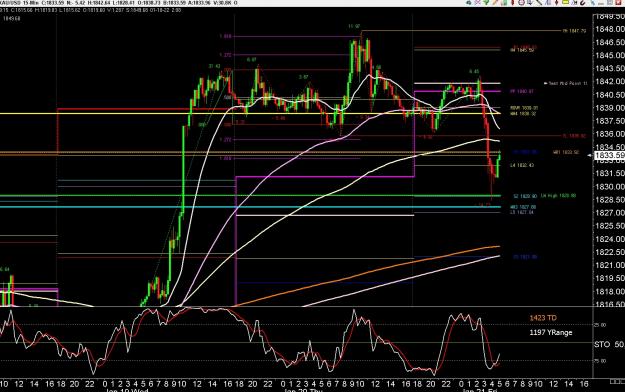
Task: Select the orange pencil drawing tool icon
Action: pos(495,2)
